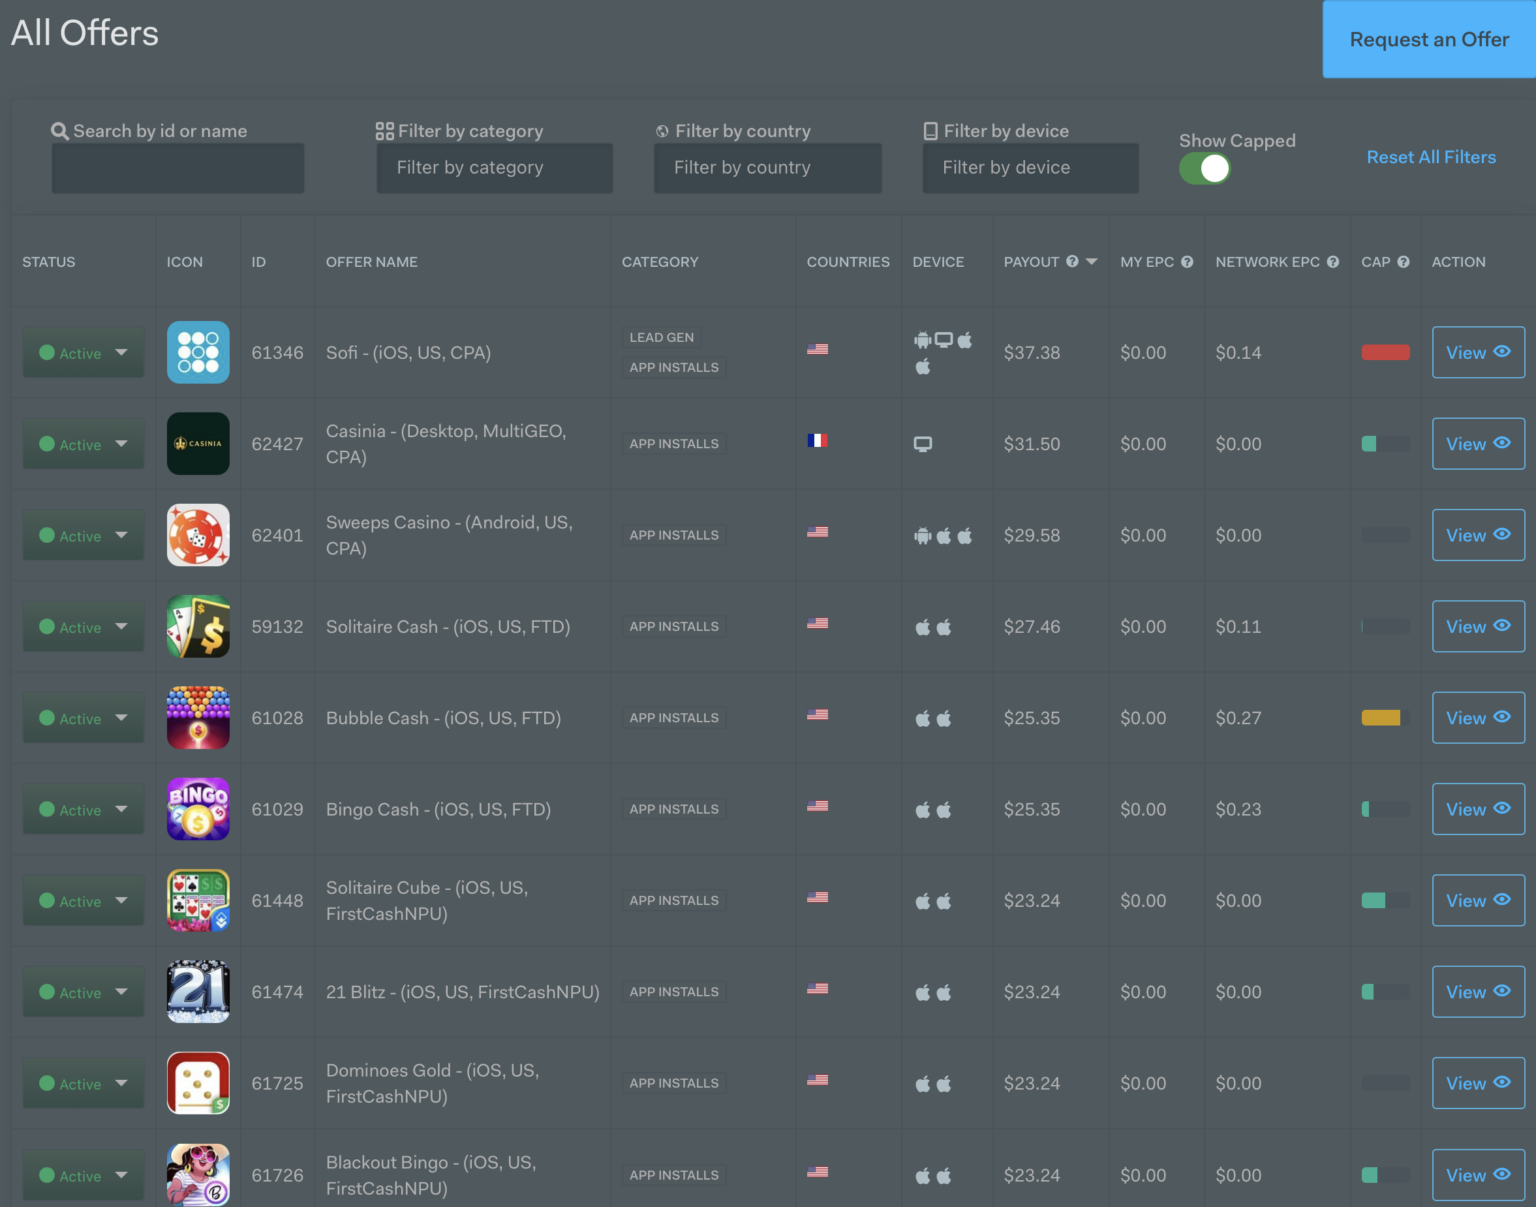Open the Filter by category dropdown
The image size is (1536, 1207).
click(x=494, y=168)
